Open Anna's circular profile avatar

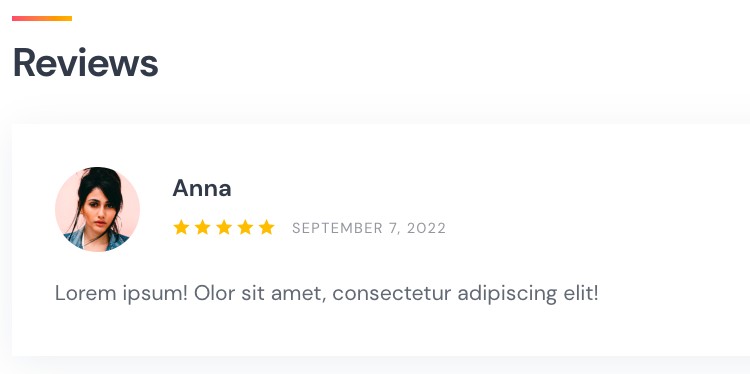click(x=97, y=209)
